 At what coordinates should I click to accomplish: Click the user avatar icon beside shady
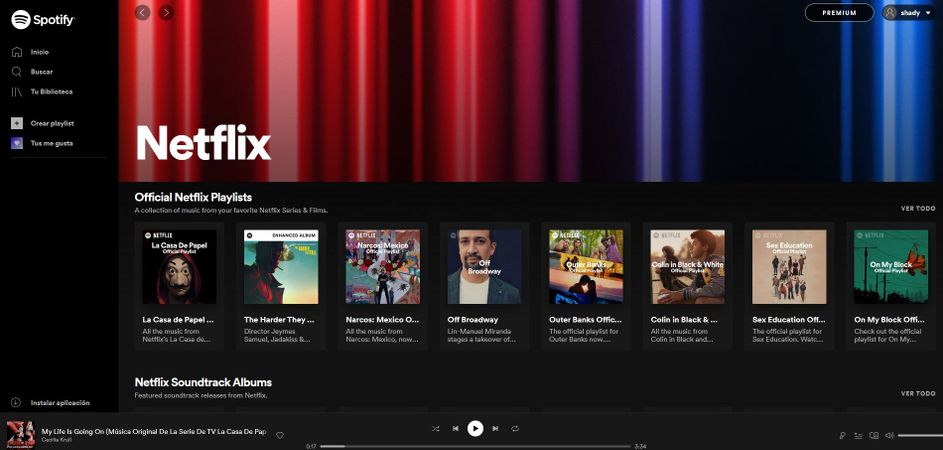(x=890, y=13)
